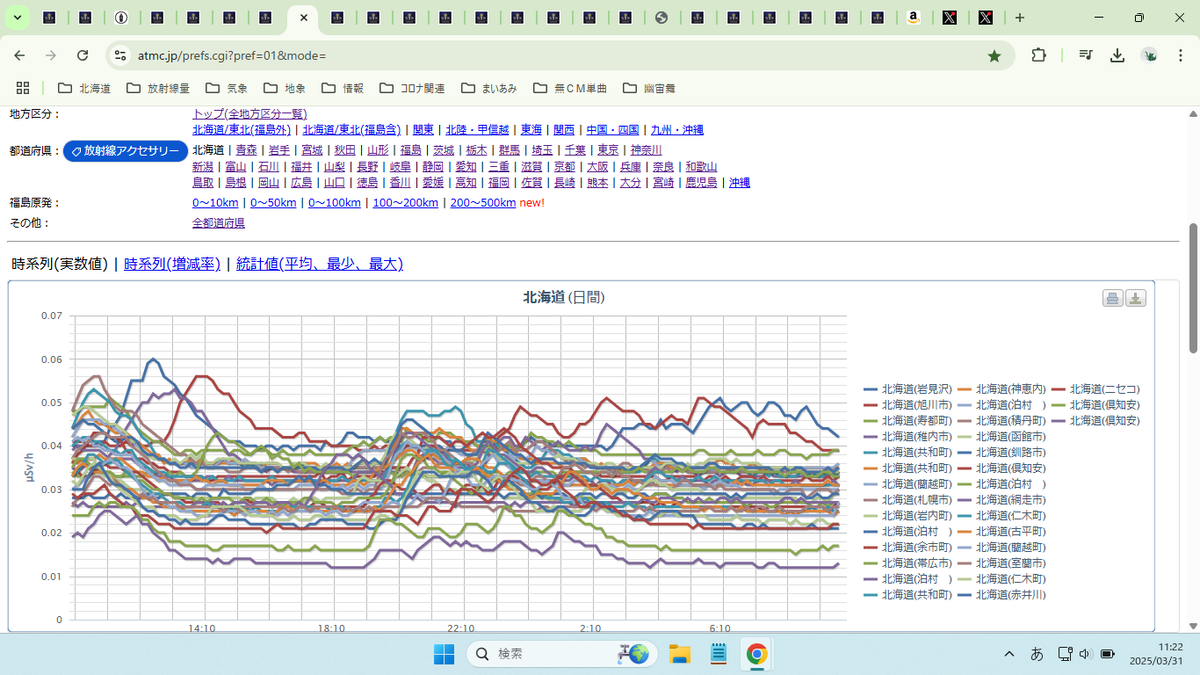This screenshot has height=675, width=1200.
Task: Open File Explorer from taskbar
Action: pyautogui.click(x=680, y=654)
